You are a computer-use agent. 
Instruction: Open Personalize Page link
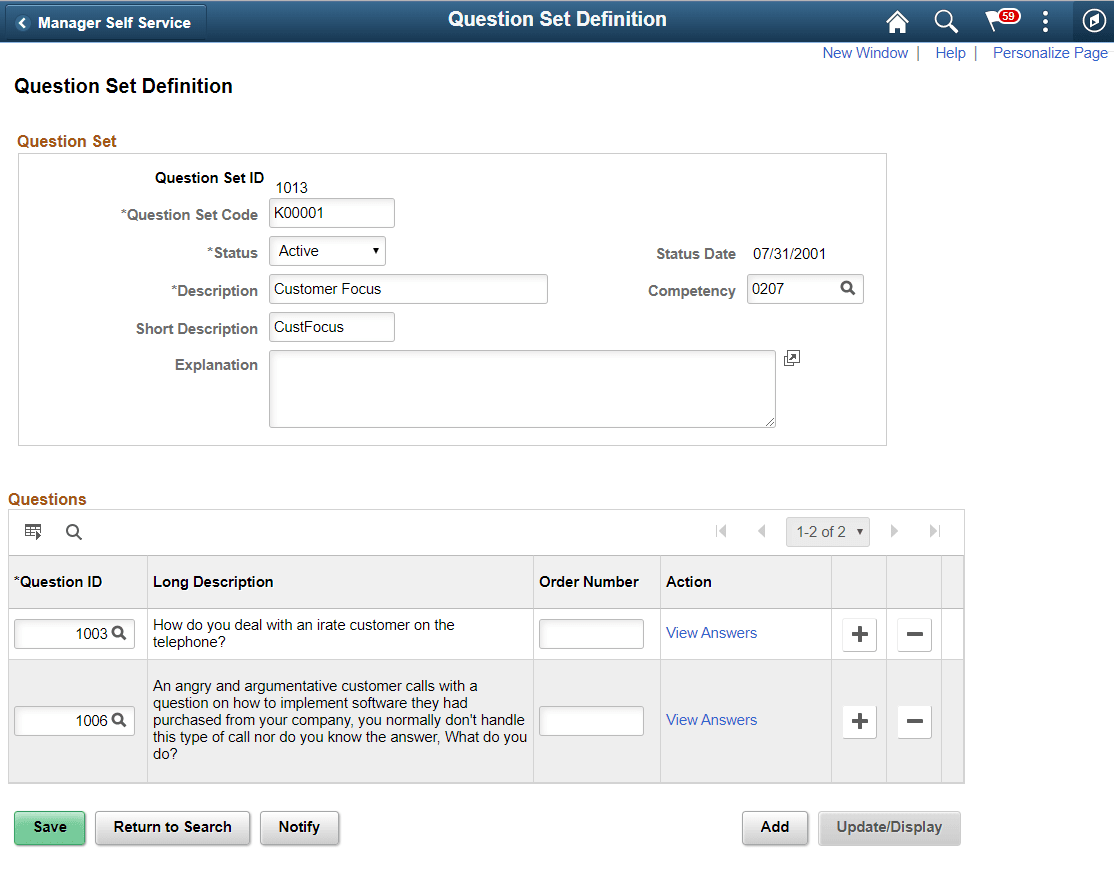tap(1050, 53)
